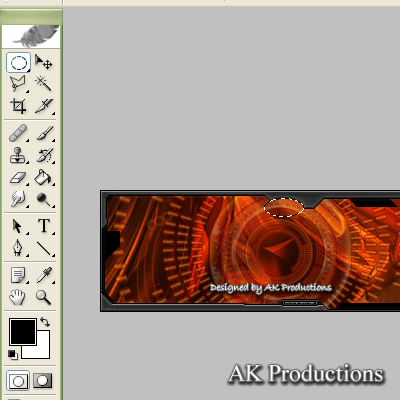Activate the Crop tool

[18, 106]
